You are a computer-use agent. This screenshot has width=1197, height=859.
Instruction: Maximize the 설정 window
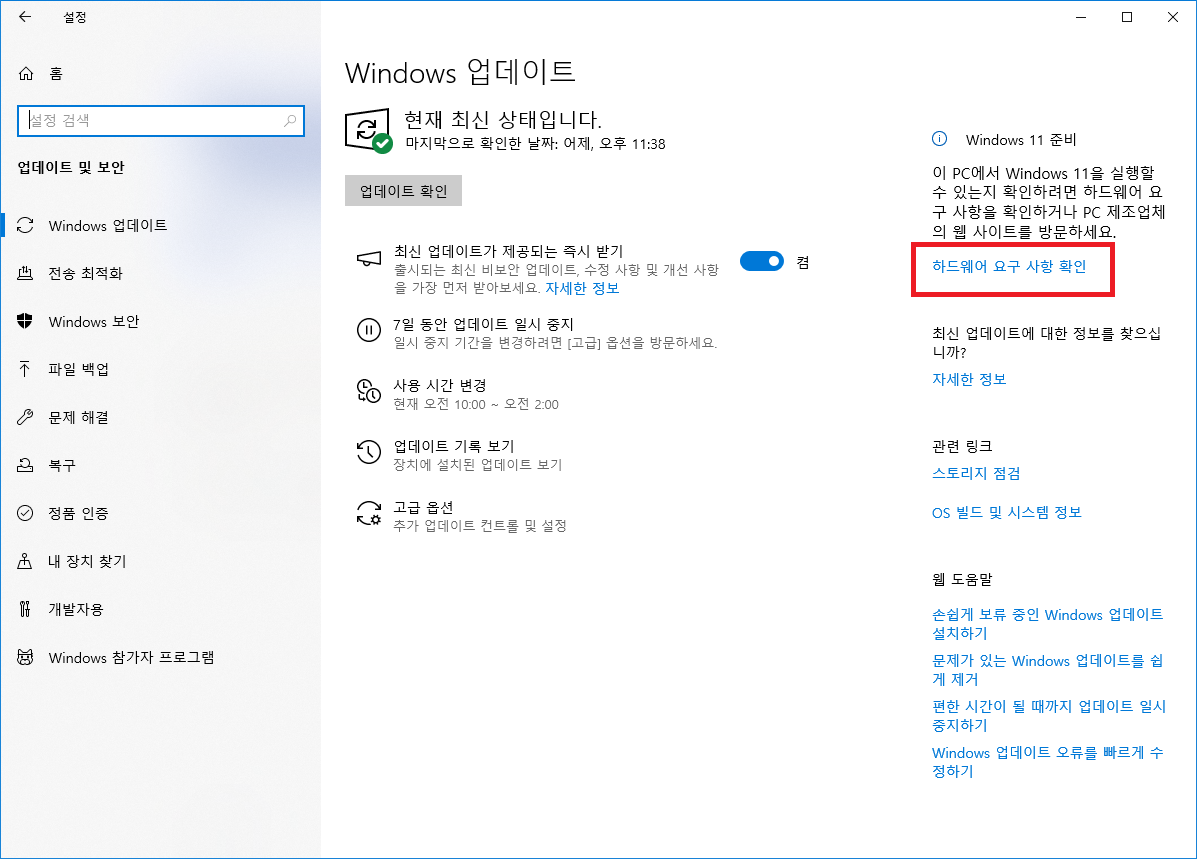(x=1127, y=17)
